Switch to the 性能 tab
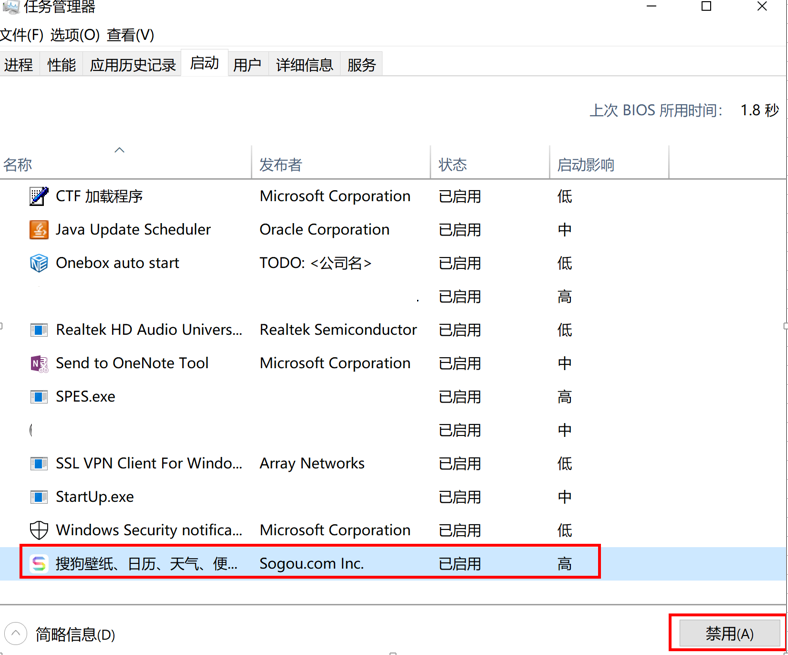This screenshot has width=788, height=655. [x=61, y=65]
